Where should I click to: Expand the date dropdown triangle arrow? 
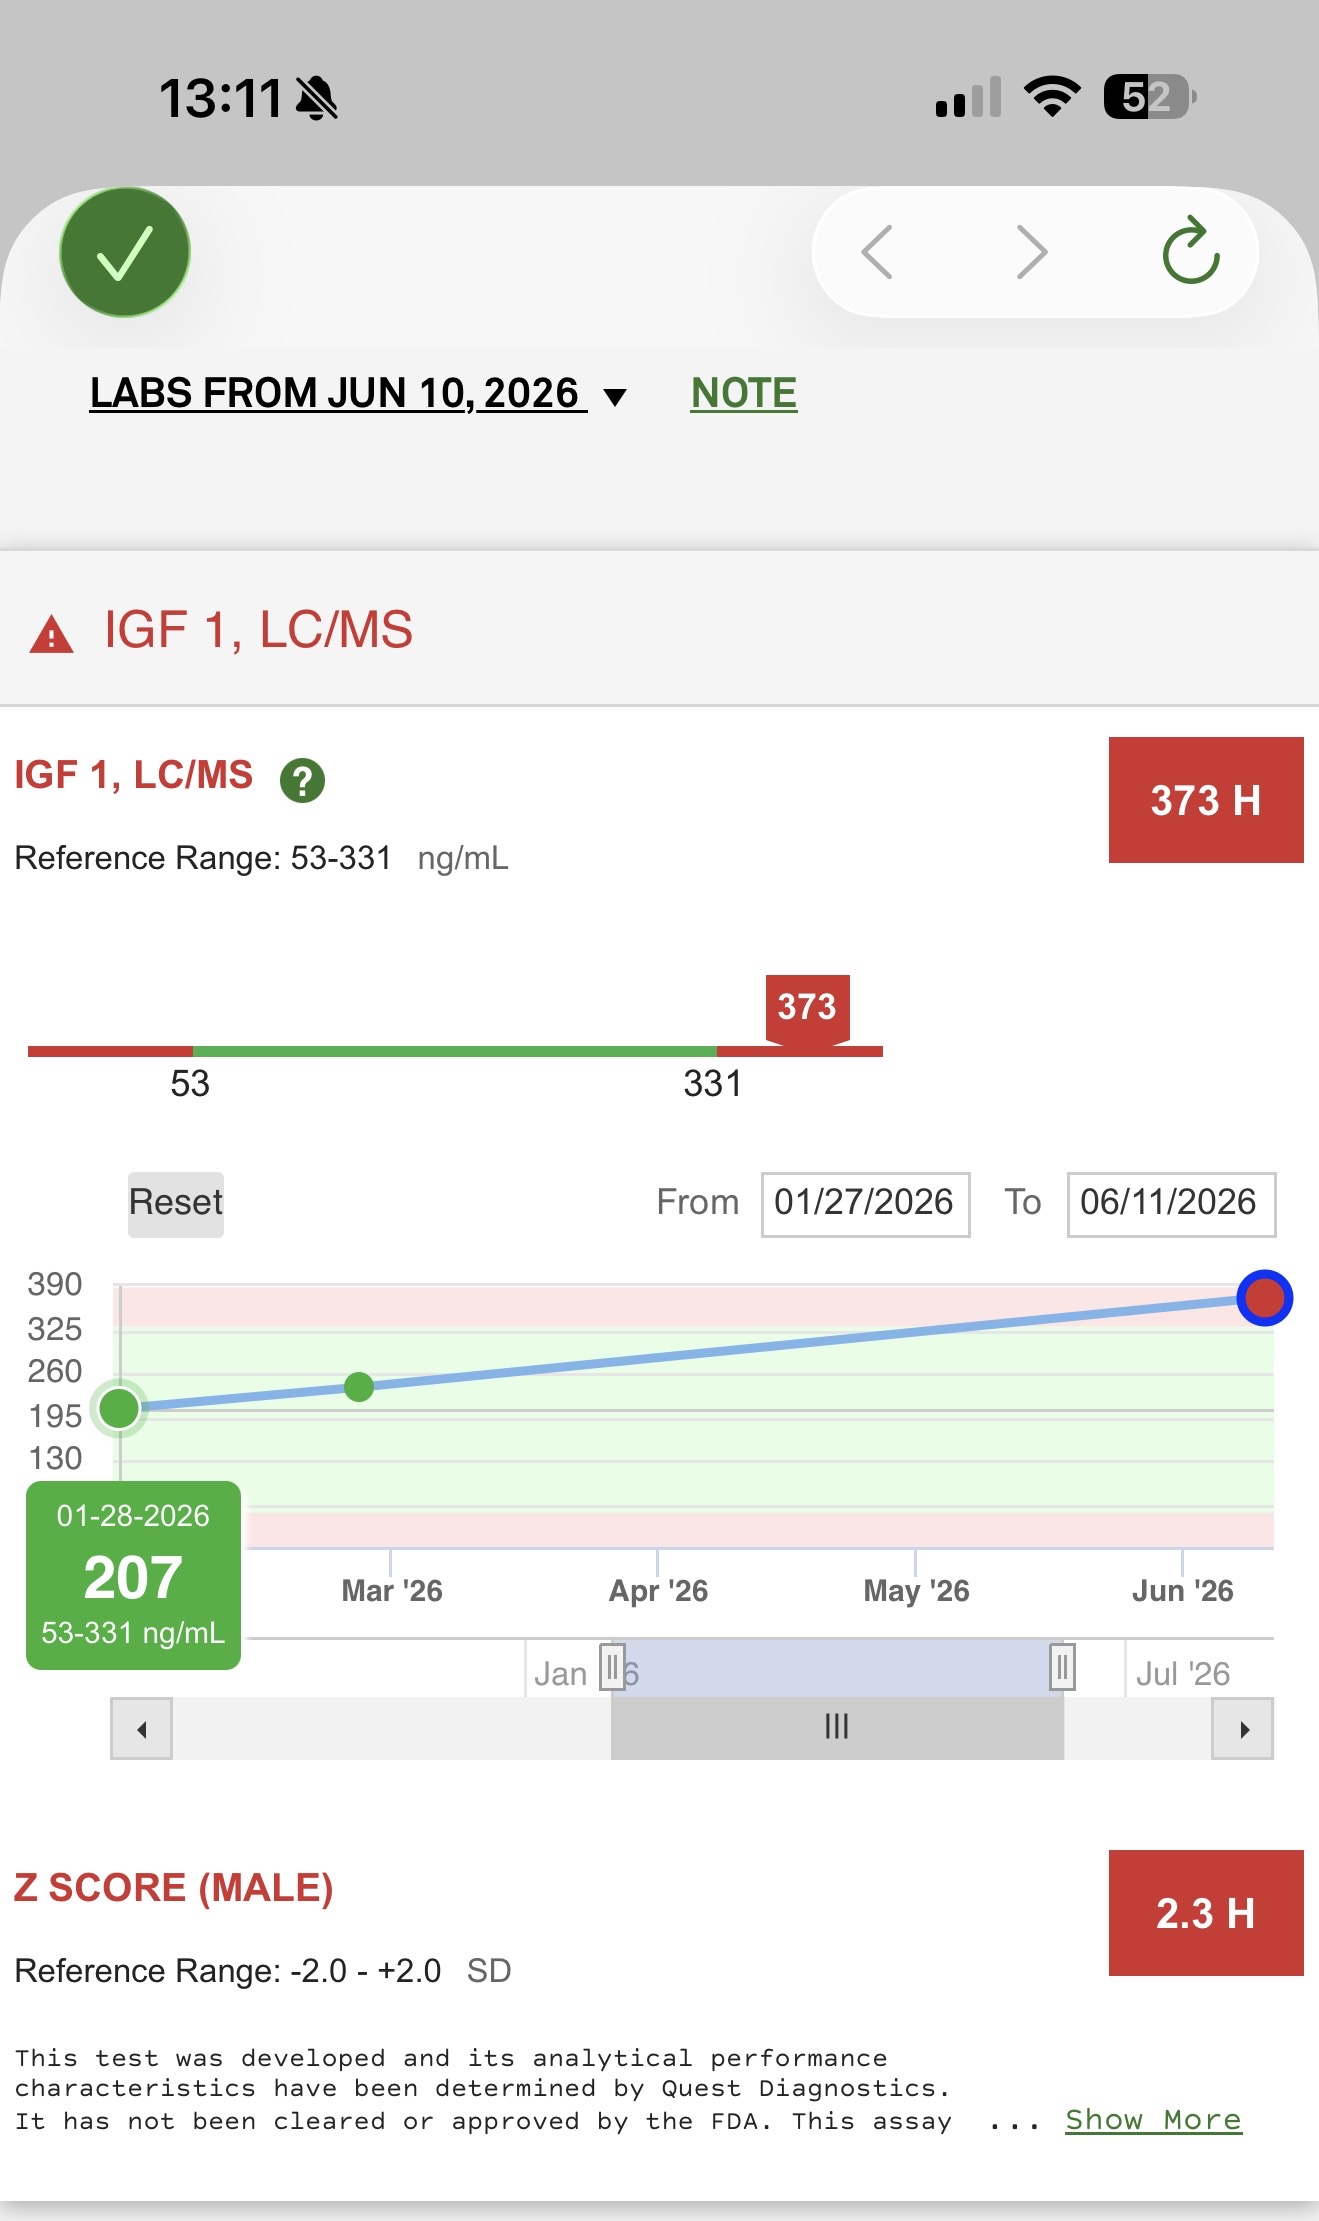(x=615, y=397)
